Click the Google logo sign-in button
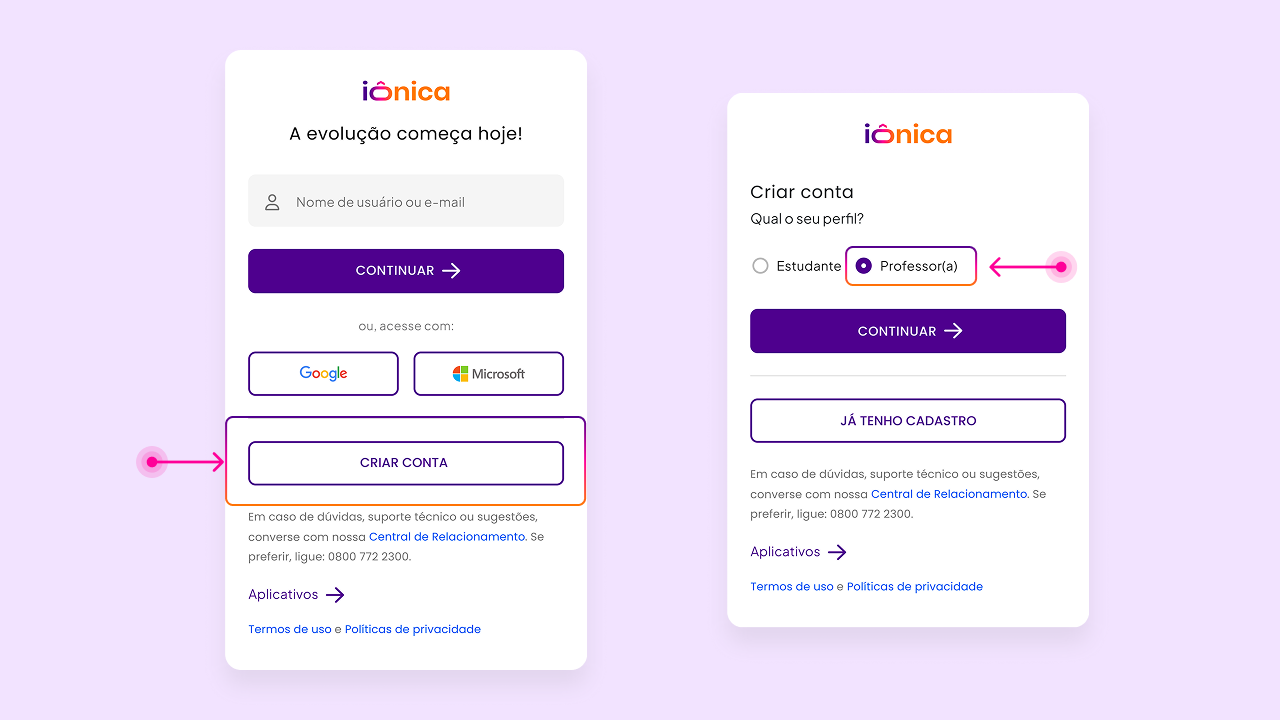1280x720 pixels. pos(323,374)
